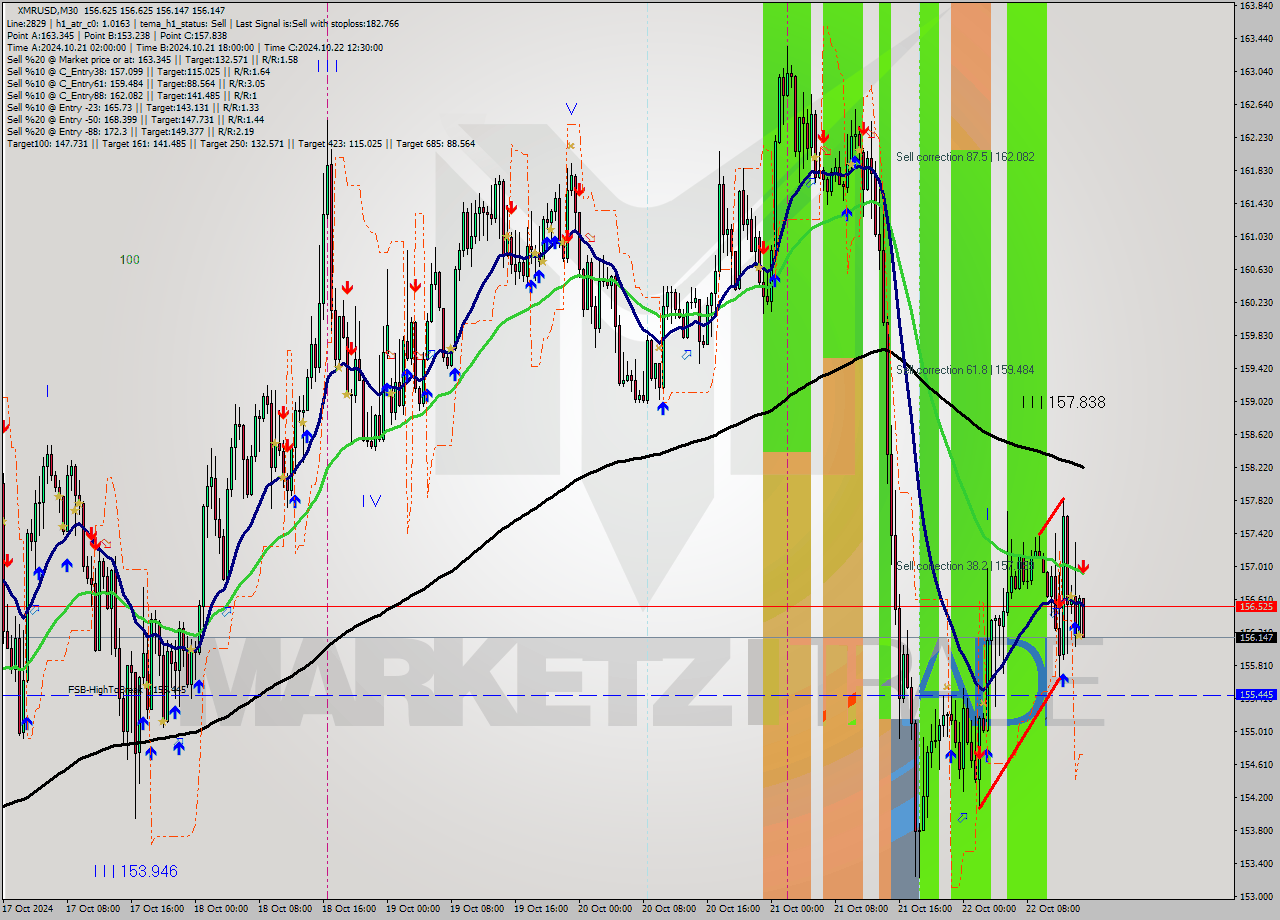The image size is (1280, 920).
Task: Click the red 156.525 price tag
Action: [x=1256, y=606]
